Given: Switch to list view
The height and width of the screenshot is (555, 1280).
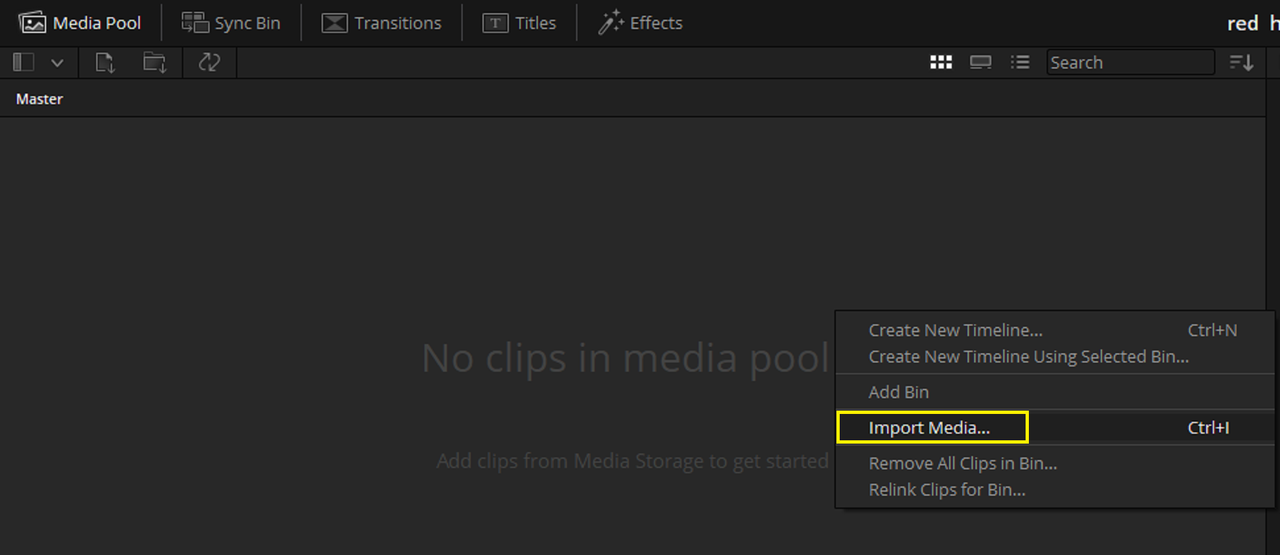Looking at the screenshot, I should coord(1020,62).
